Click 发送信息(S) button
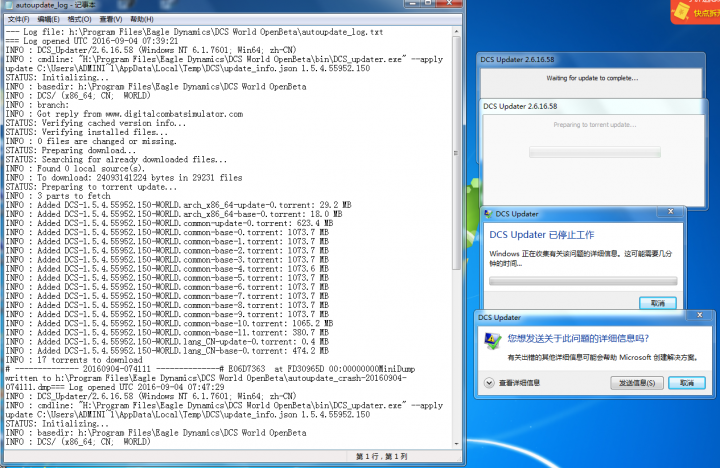Viewport: 720px width, 468px height. click(636, 383)
